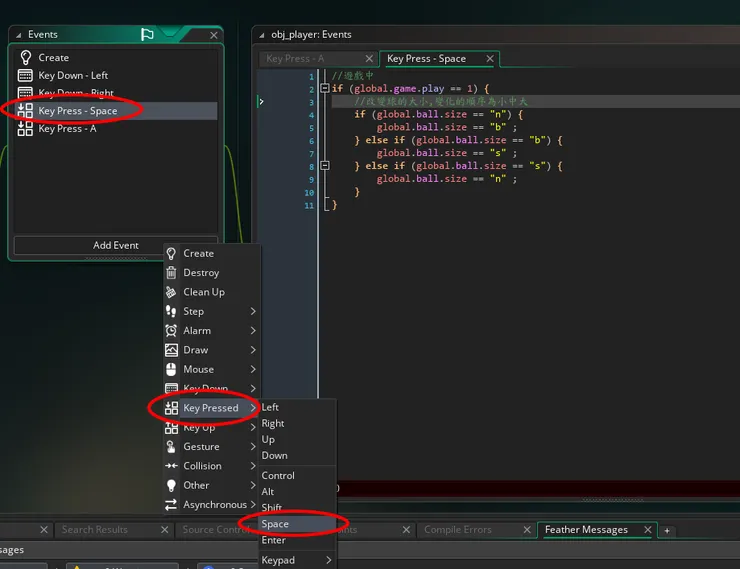Close the Key Press - A code tab
This screenshot has width=740, height=569.
coord(369,59)
